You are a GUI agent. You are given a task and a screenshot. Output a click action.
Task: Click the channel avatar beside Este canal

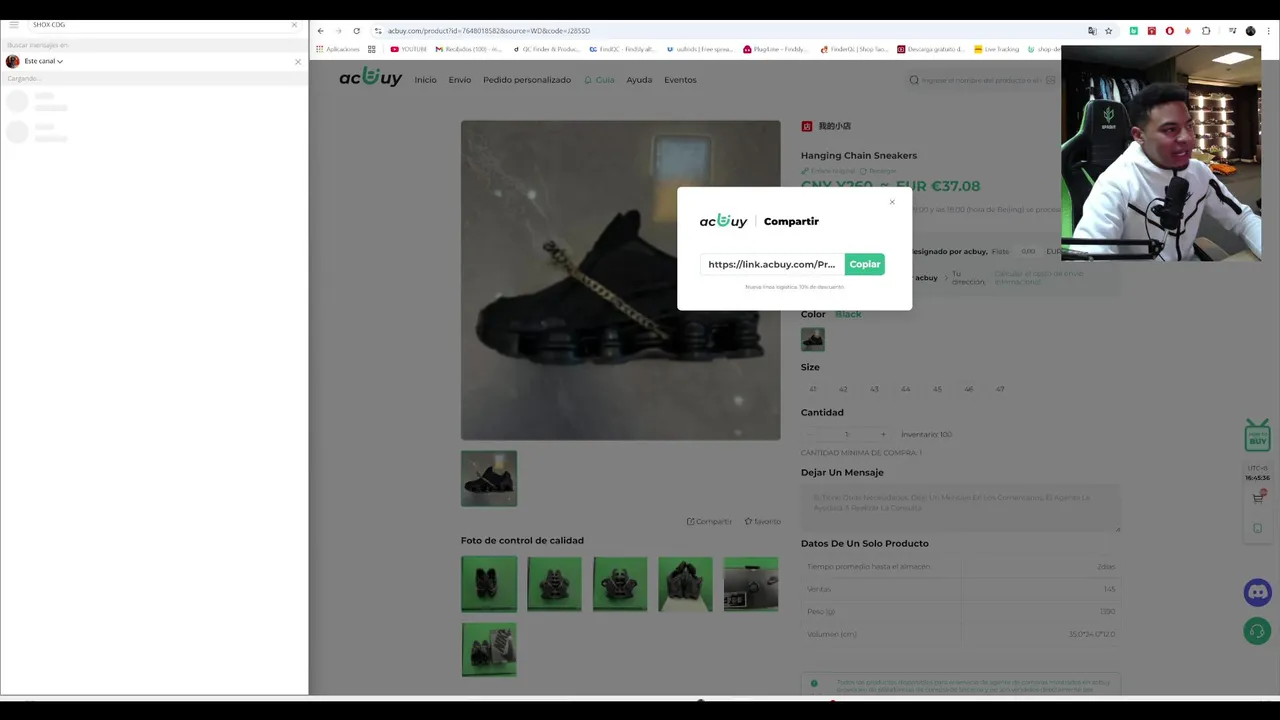pos(13,61)
